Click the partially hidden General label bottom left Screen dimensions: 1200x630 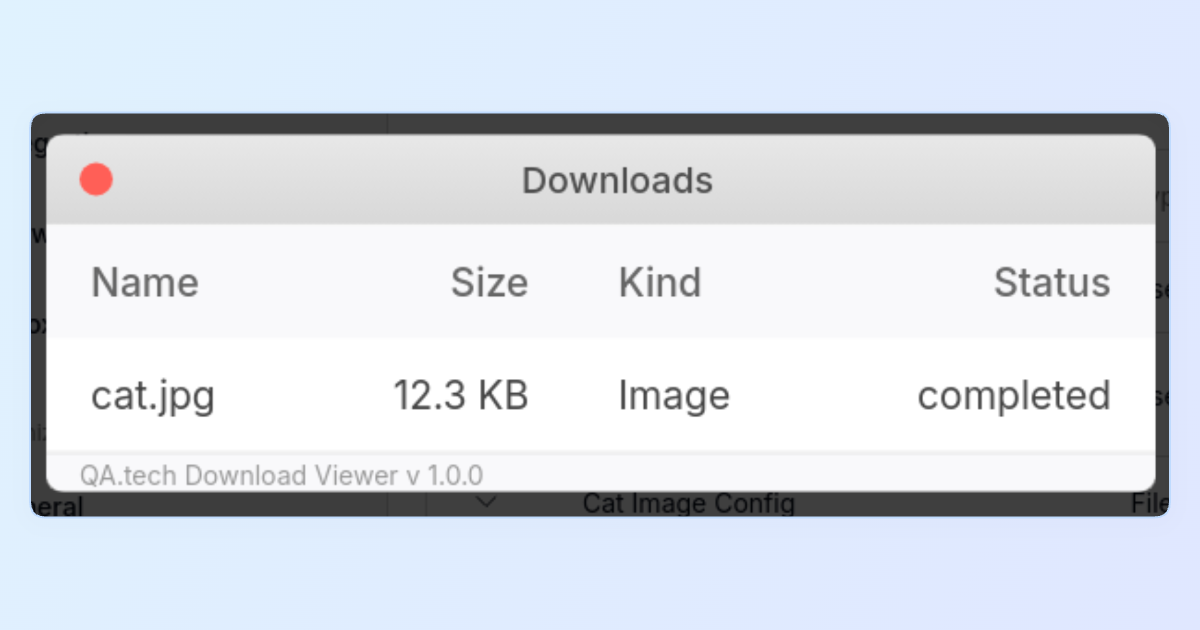[x=60, y=506]
